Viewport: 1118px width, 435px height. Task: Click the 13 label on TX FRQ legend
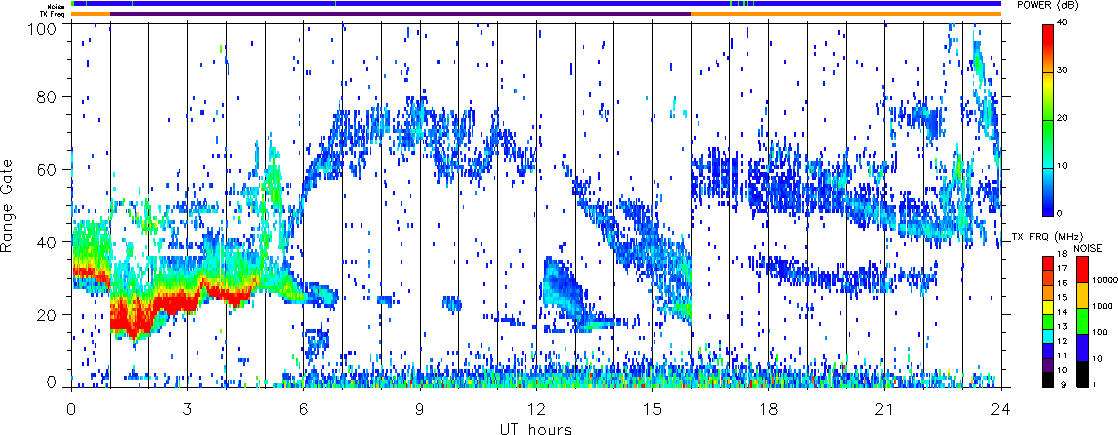pyautogui.click(x=1062, y=327)
